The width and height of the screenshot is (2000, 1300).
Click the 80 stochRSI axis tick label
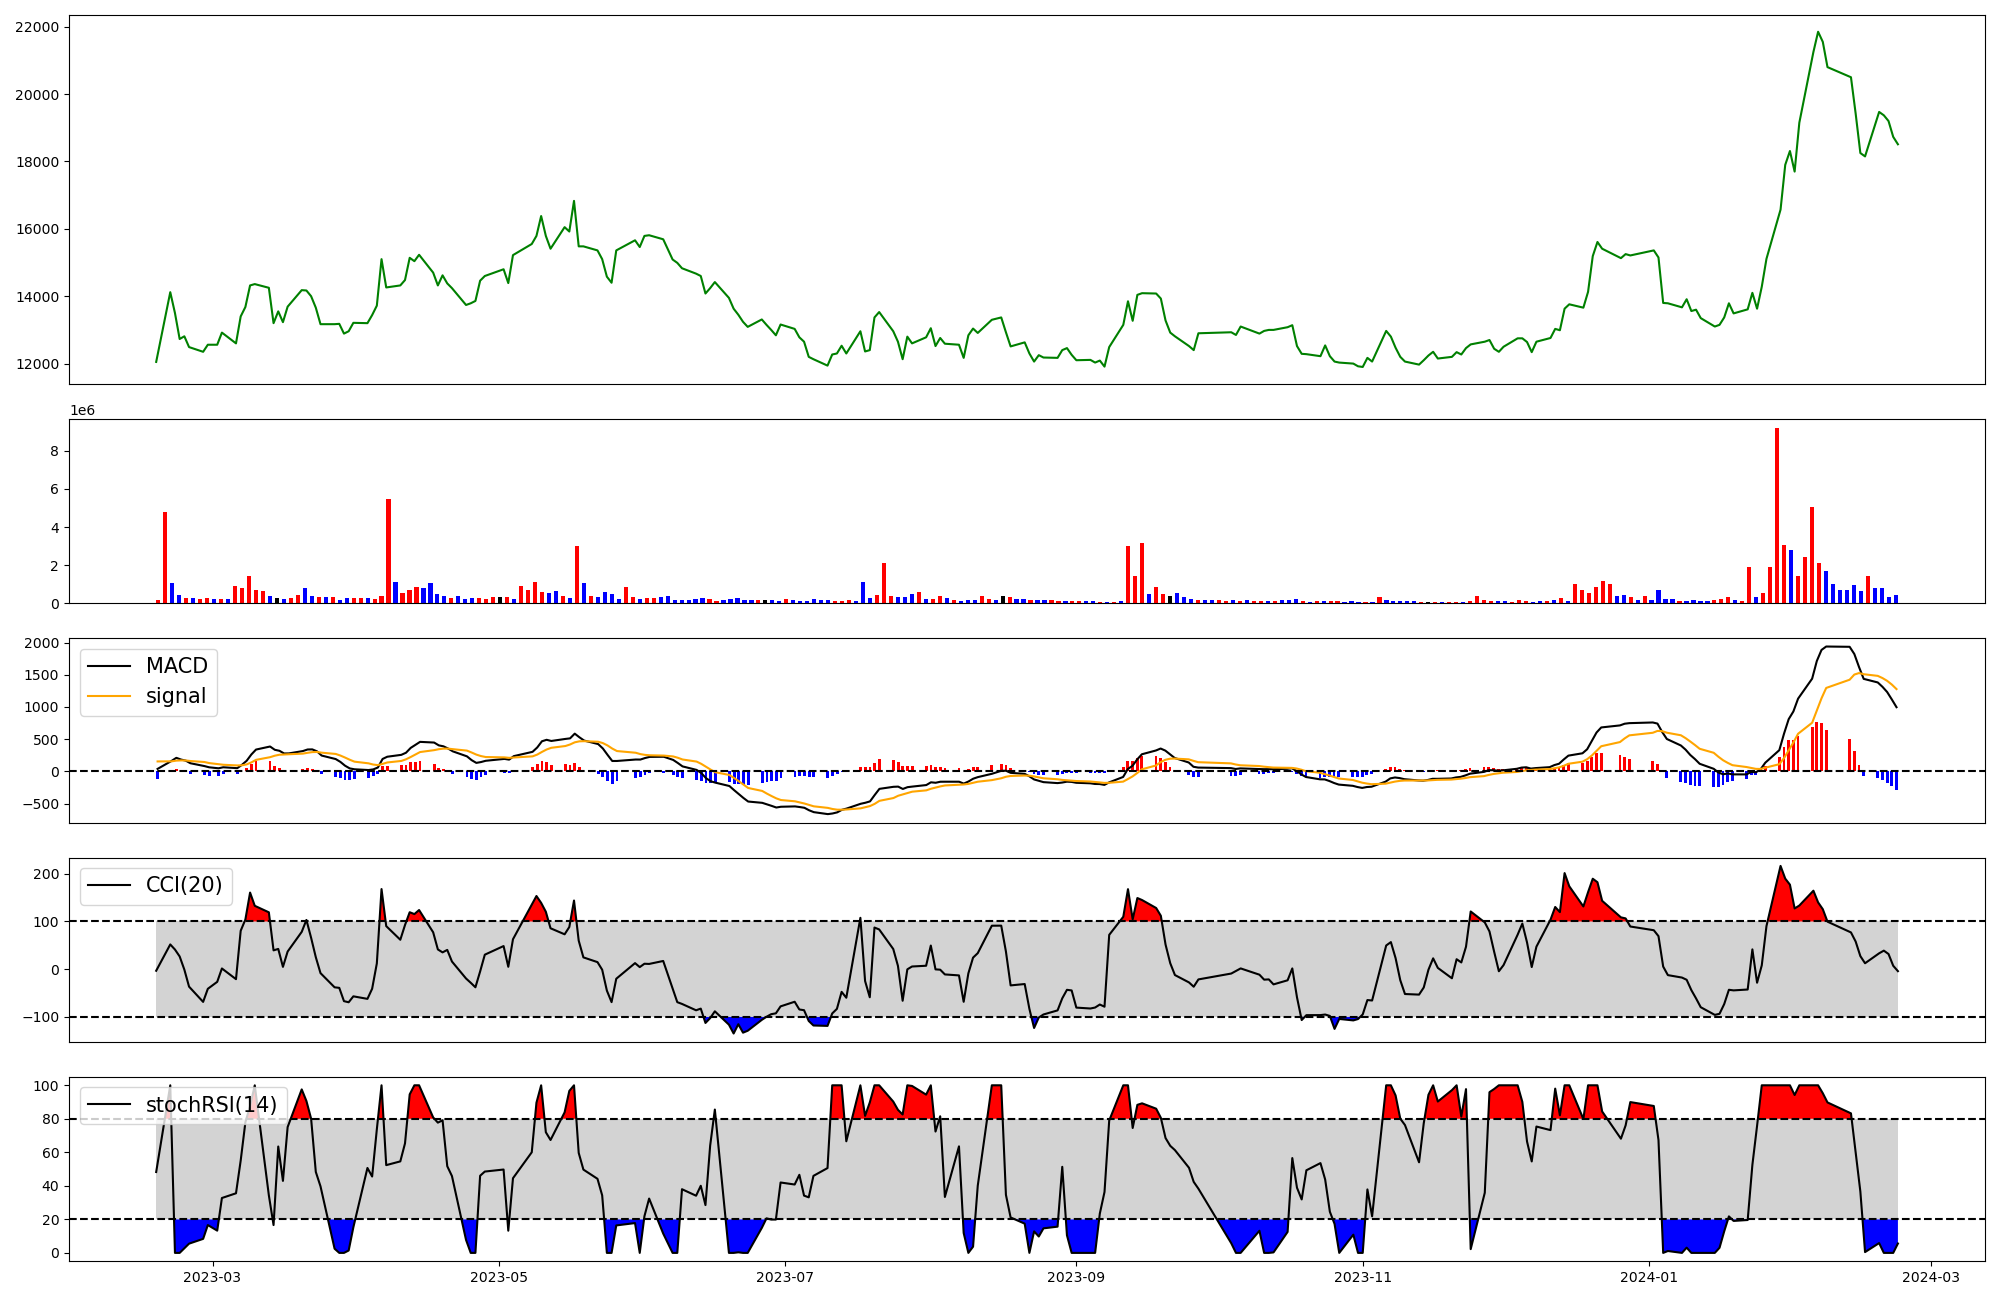tap(50, 1119)
